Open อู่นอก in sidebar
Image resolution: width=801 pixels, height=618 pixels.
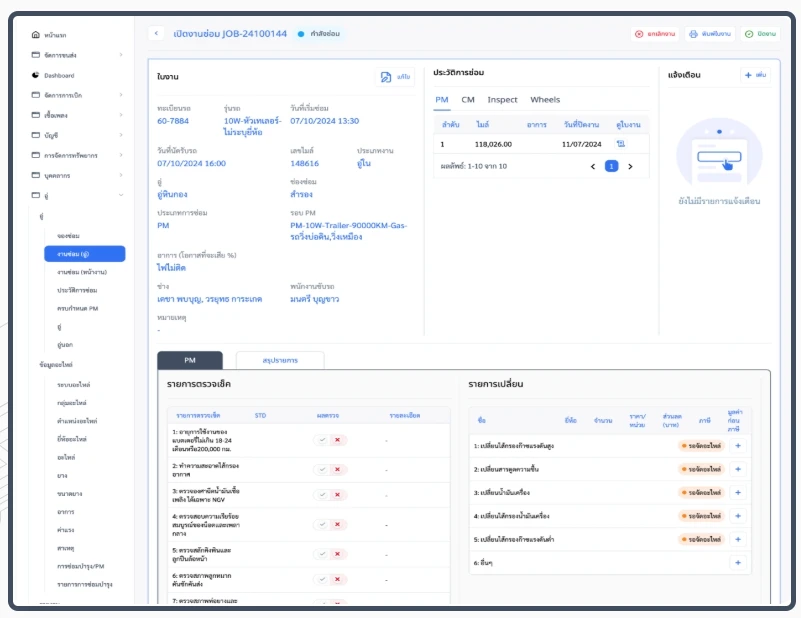pos(65,345)
